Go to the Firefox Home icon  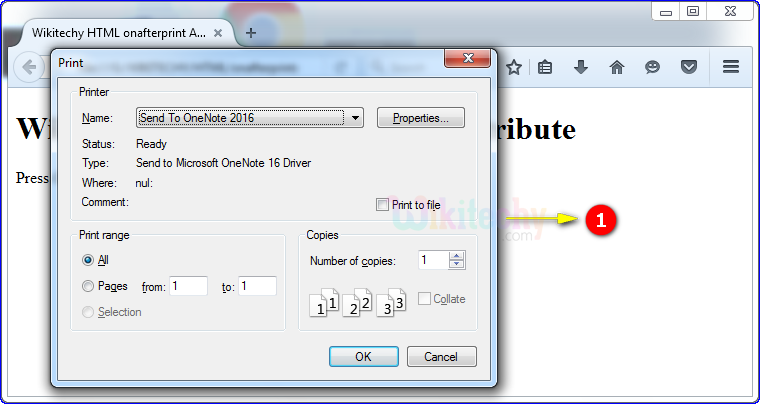(x=617, y=68)
